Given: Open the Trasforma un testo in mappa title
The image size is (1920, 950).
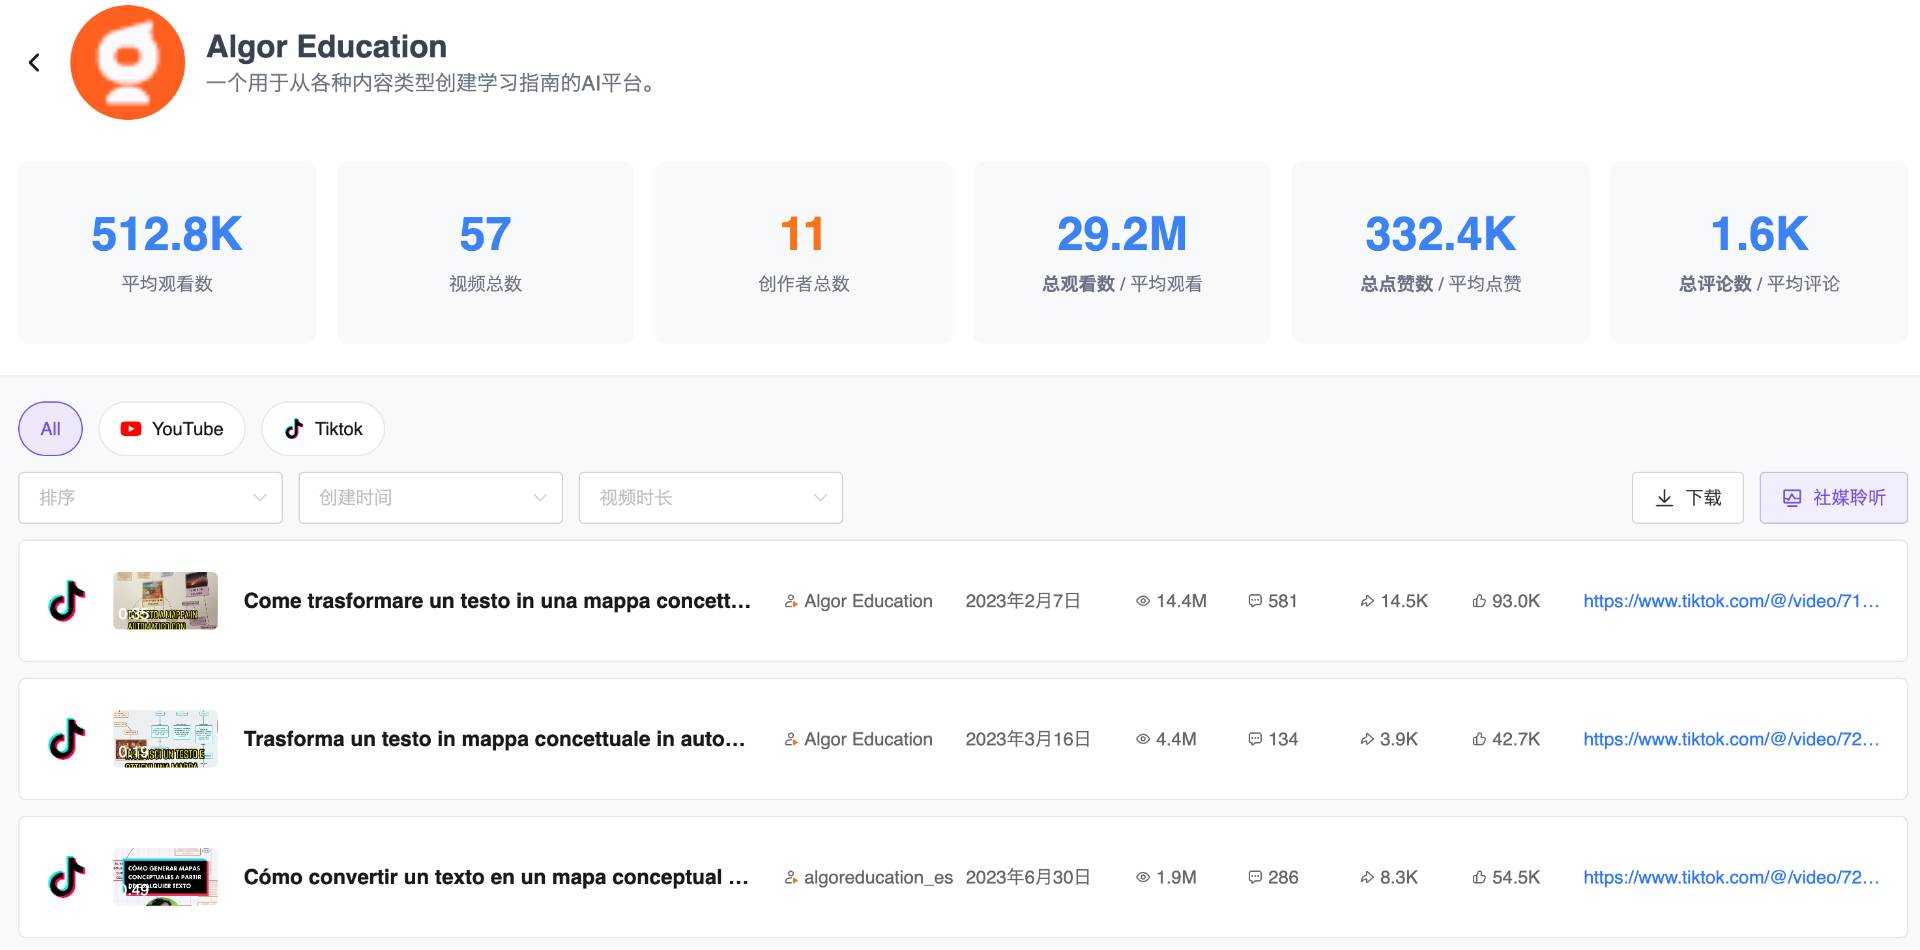Looking at the screenshot, I should [x=494, y=739].
